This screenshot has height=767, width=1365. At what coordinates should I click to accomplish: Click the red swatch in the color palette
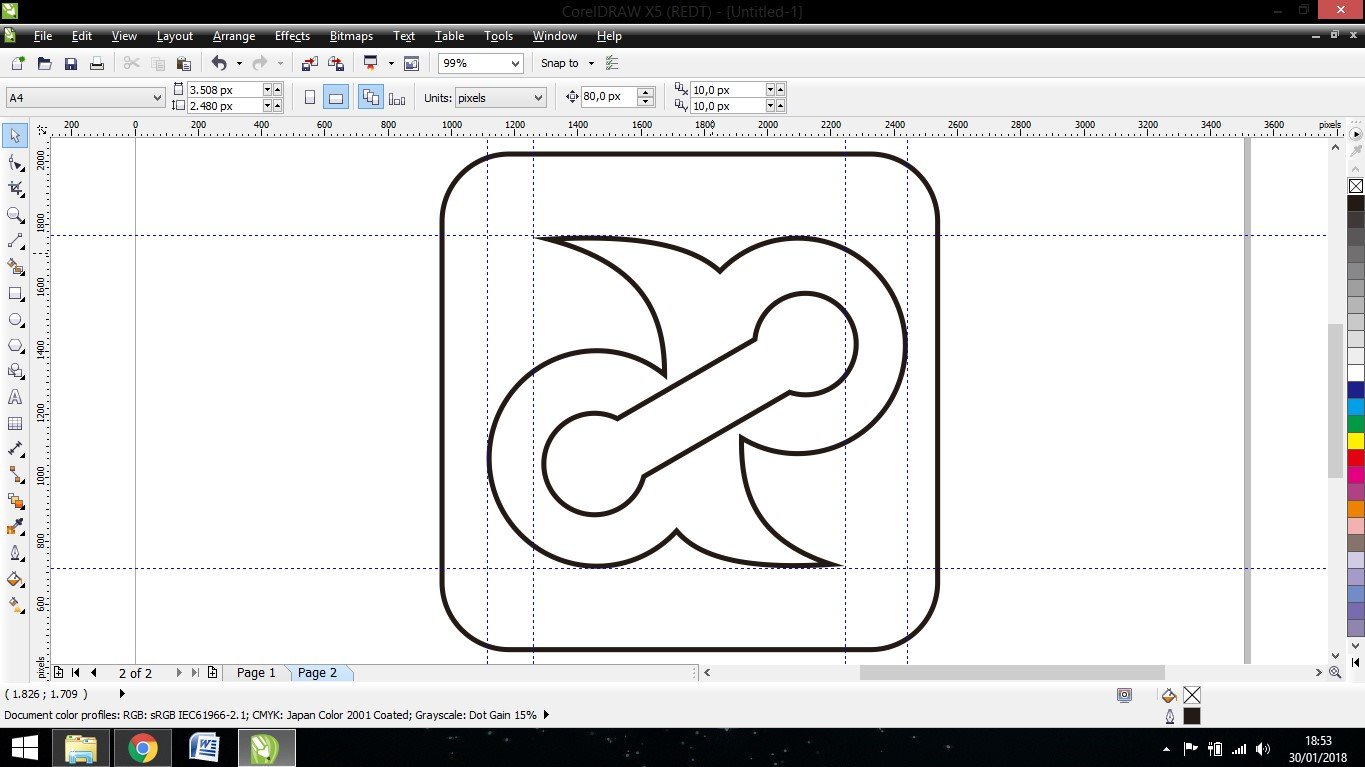(1356, 457)
